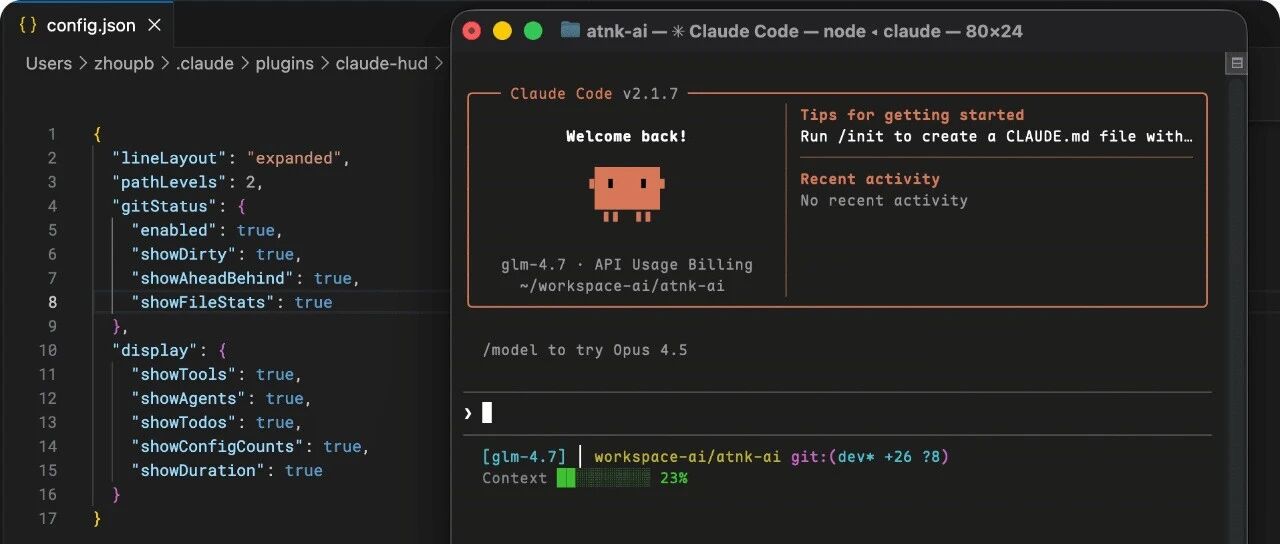Click the context usage progress bar
1280x544 pixels.
pyautogui.click(x=604, y=479)
